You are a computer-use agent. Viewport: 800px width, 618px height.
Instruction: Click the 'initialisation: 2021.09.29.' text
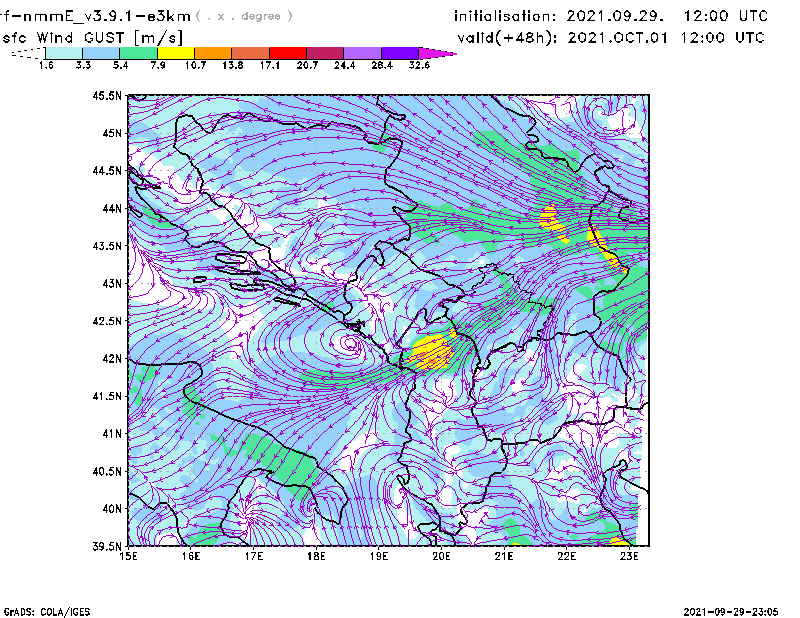tap(559, 16)
